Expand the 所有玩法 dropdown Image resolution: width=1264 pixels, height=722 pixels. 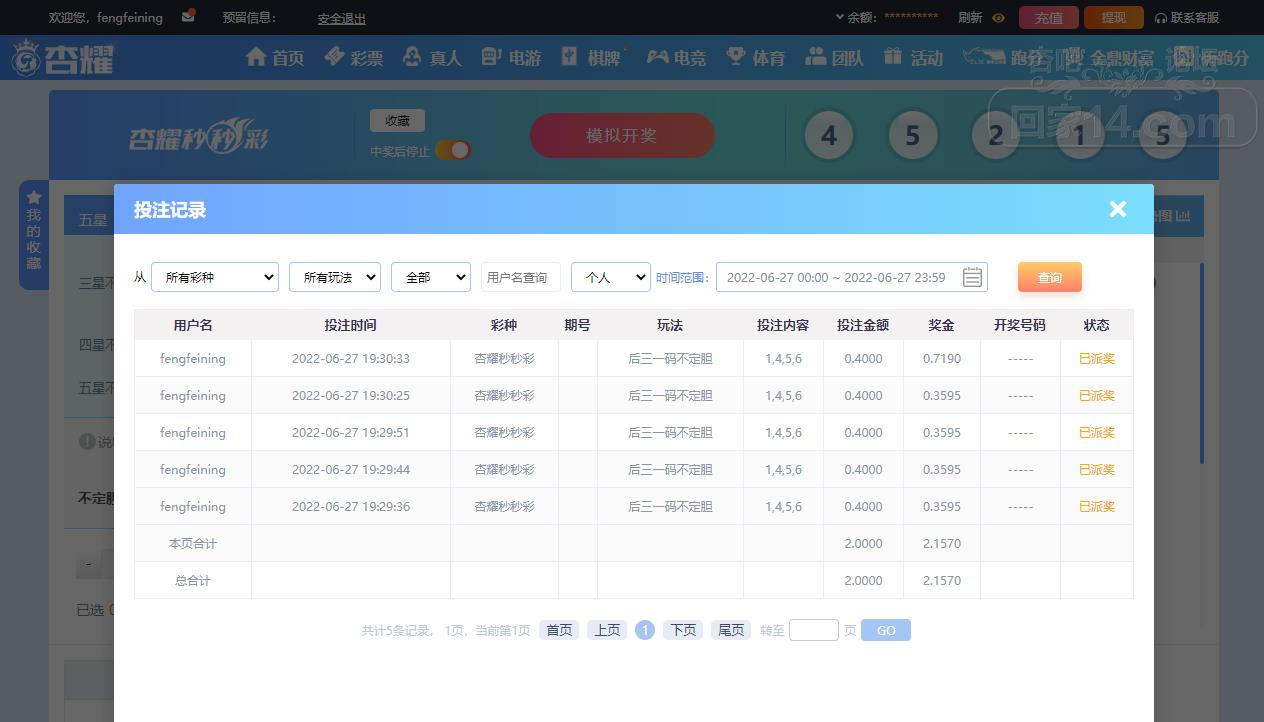[335, 277]
